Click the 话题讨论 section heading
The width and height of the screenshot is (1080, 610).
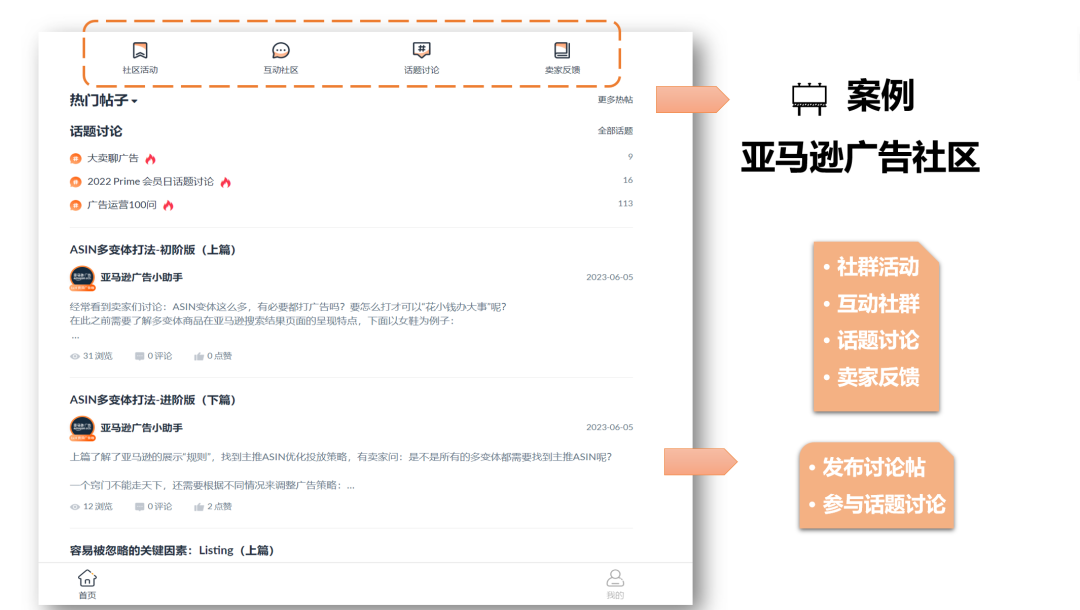coord(96,131)
